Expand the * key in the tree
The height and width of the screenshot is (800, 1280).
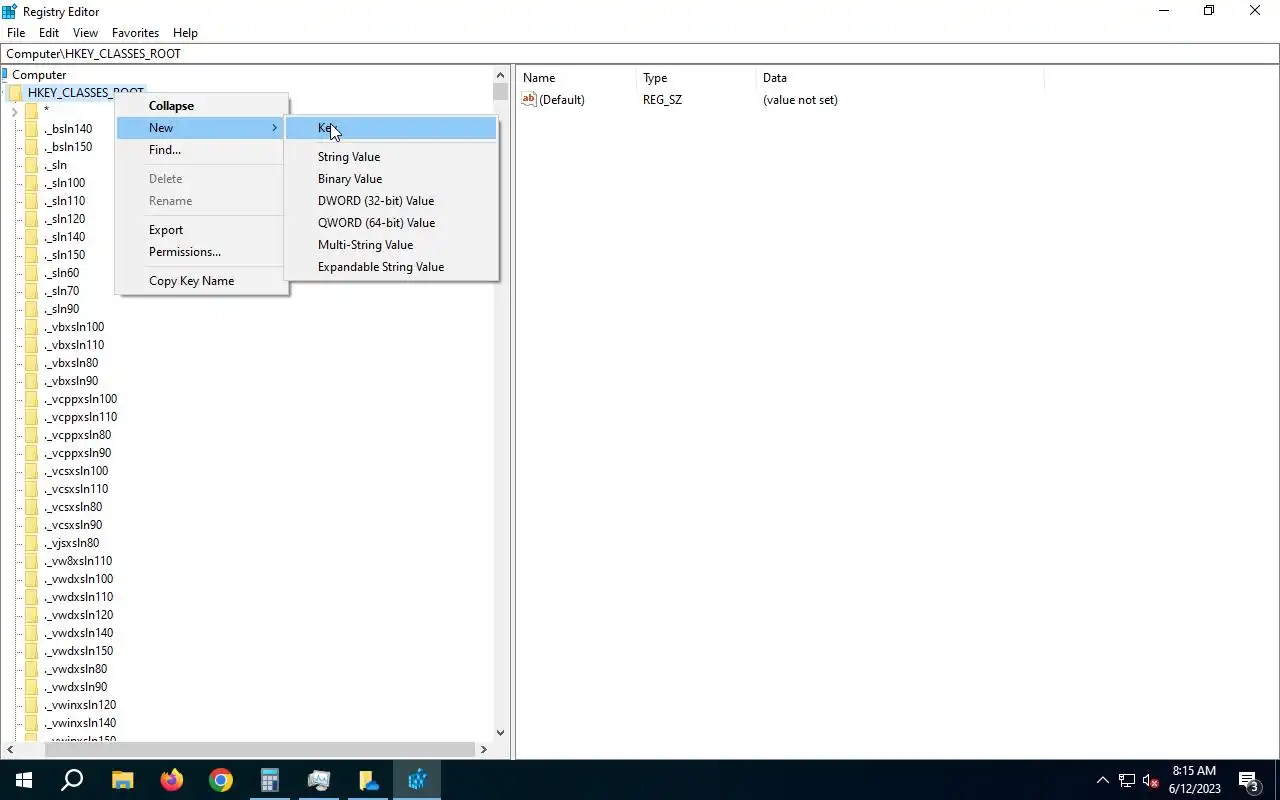[14, 111]
